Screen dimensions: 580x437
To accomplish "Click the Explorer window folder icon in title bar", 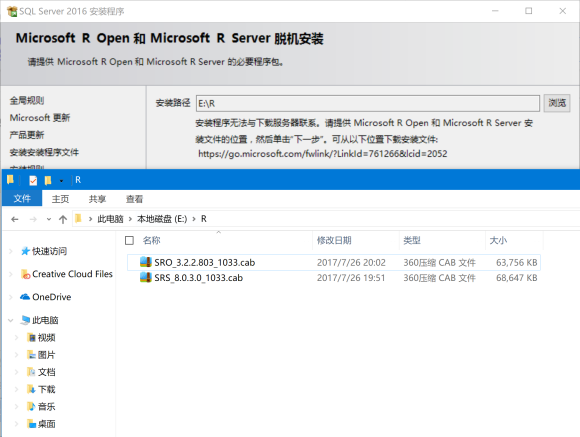I will [10, 180].
